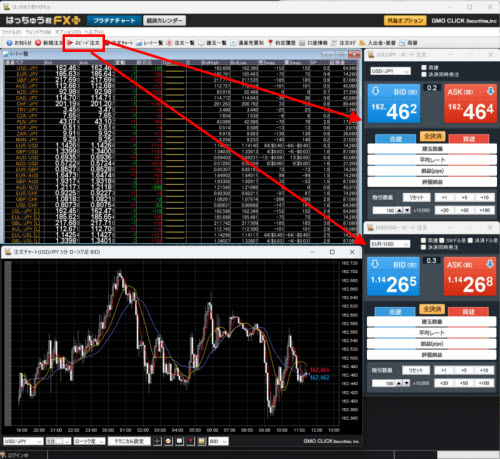
Task: Click the crosshair icon in chart toolbar
Action: [x=157, y=441]
